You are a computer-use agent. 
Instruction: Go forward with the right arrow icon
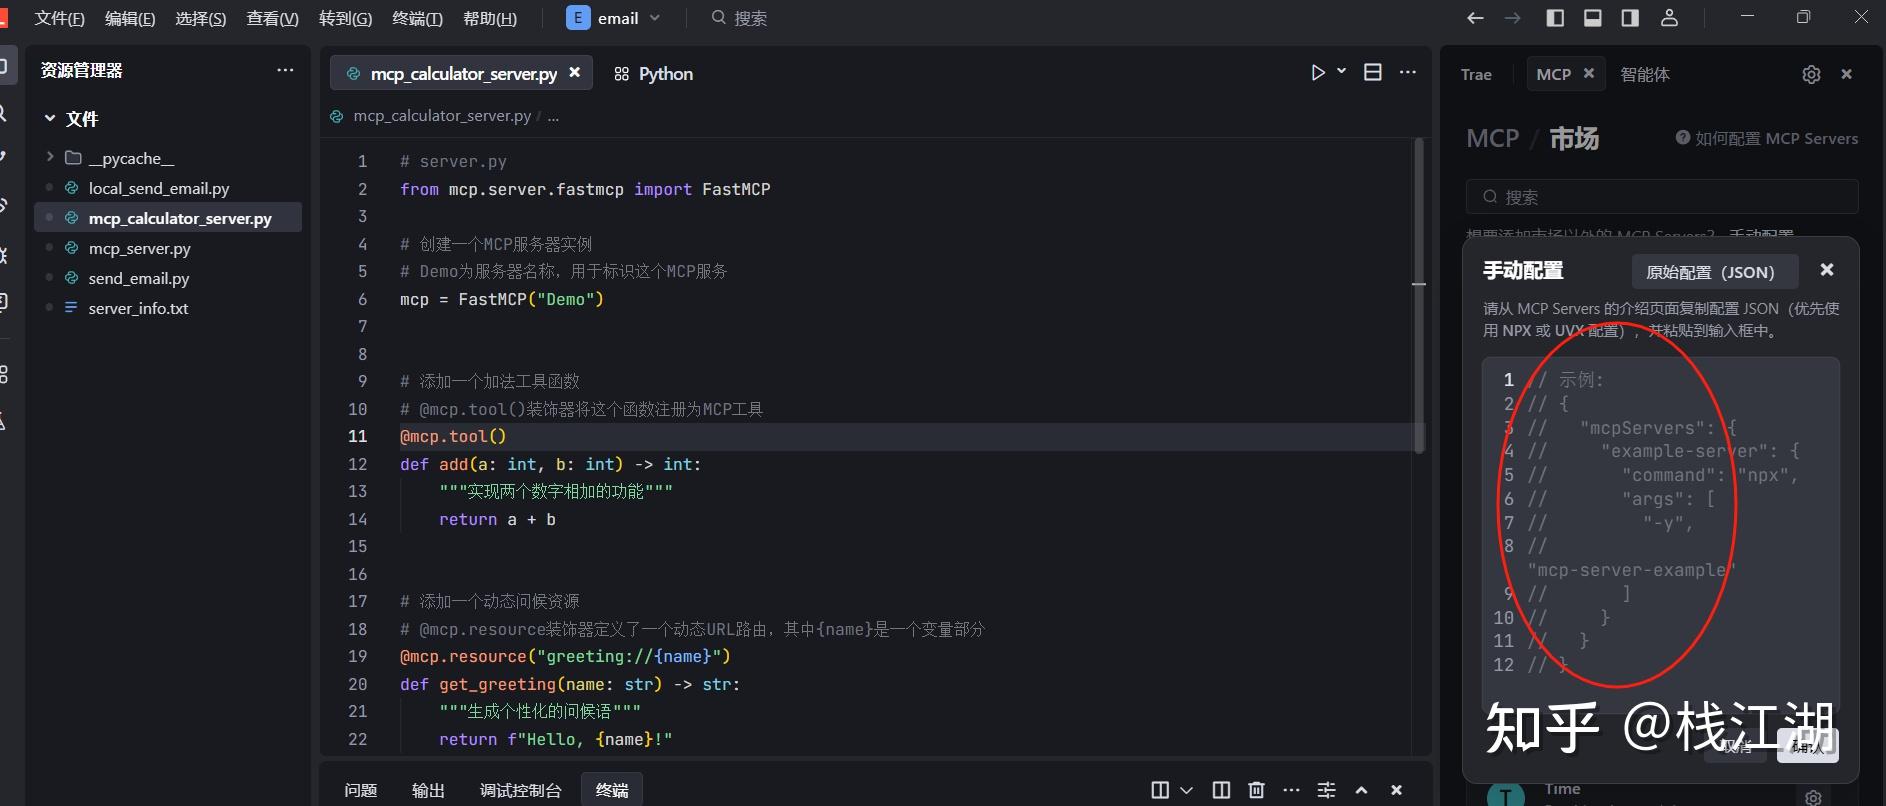point(1513,18)
